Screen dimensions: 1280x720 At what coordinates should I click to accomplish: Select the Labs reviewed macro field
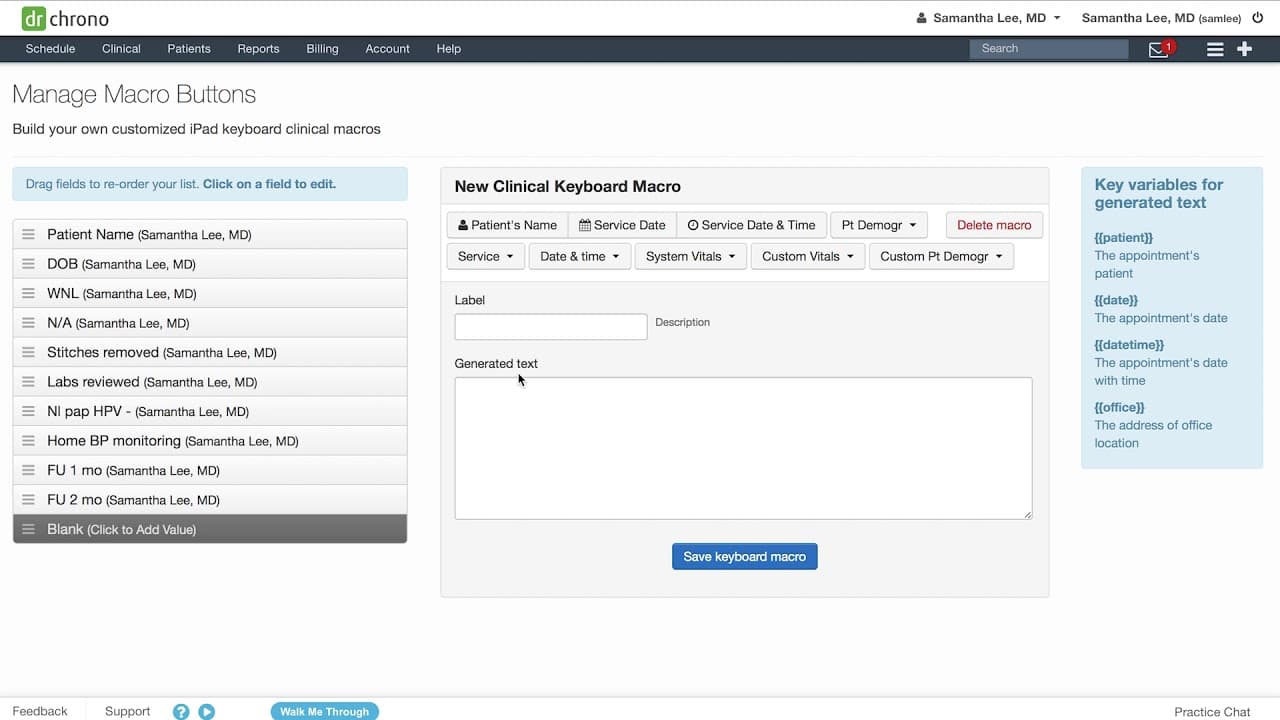[210, 382]
